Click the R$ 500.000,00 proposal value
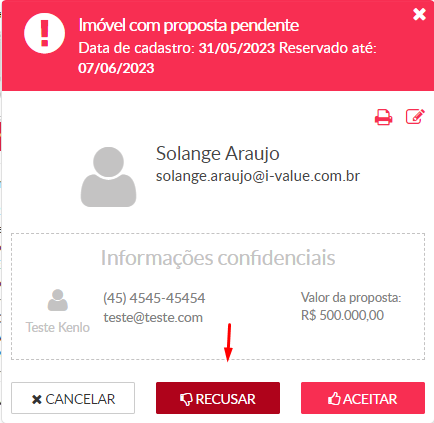434x423 pixels. click(x=342, y=315)
